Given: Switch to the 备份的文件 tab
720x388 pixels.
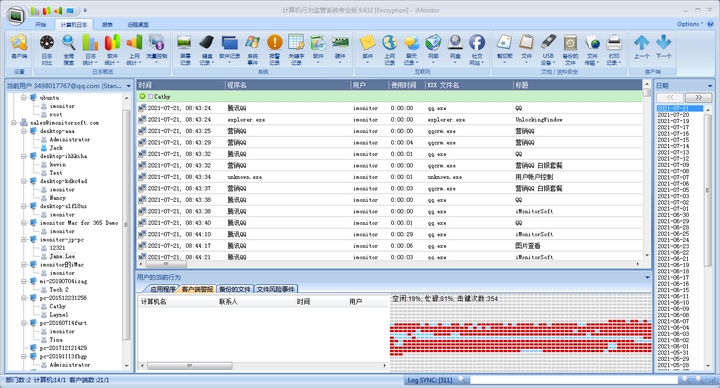Looking at the screenshot, I should [235, 289].
